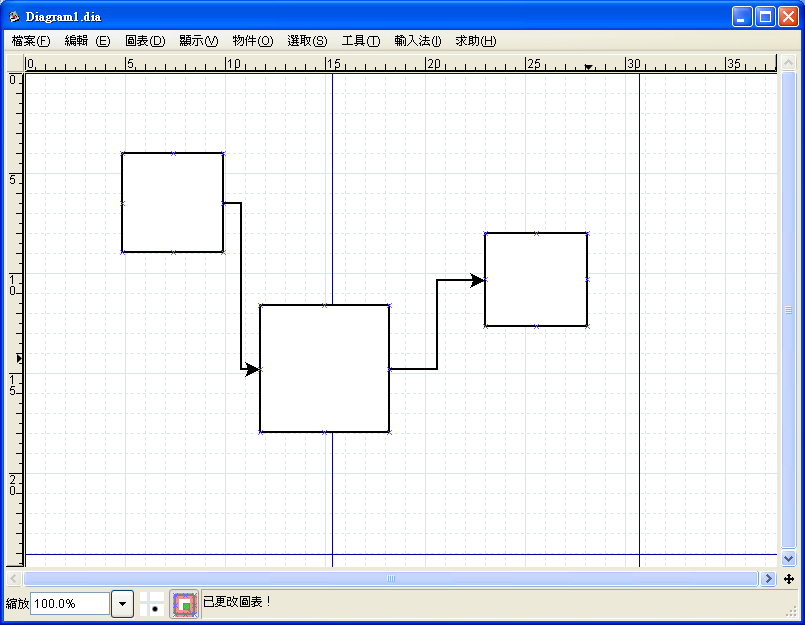Click the horizontal scrollbar left arrow
The image size is (805, 625).
[14, 579]
